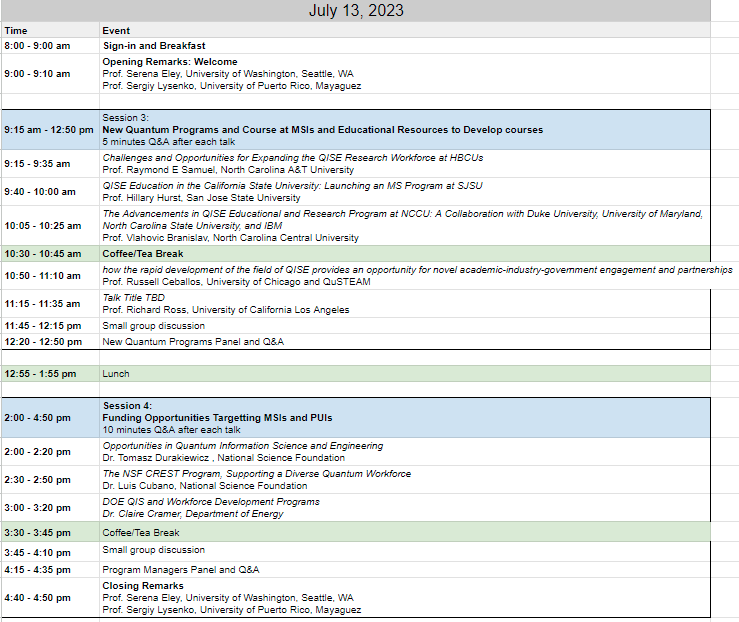
Task: Click 'Prof. Russell Ceballos' speaker line
Action: point(236,282)
